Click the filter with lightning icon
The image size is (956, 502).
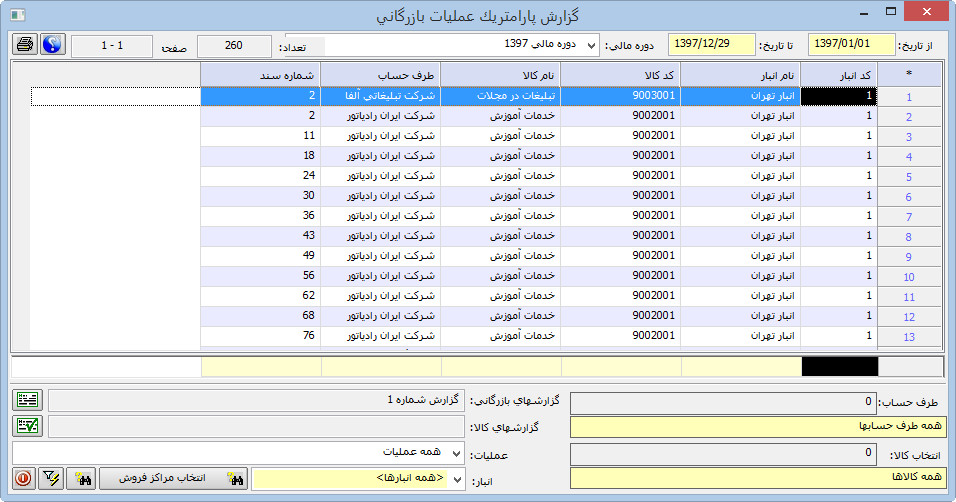(51, 478)
